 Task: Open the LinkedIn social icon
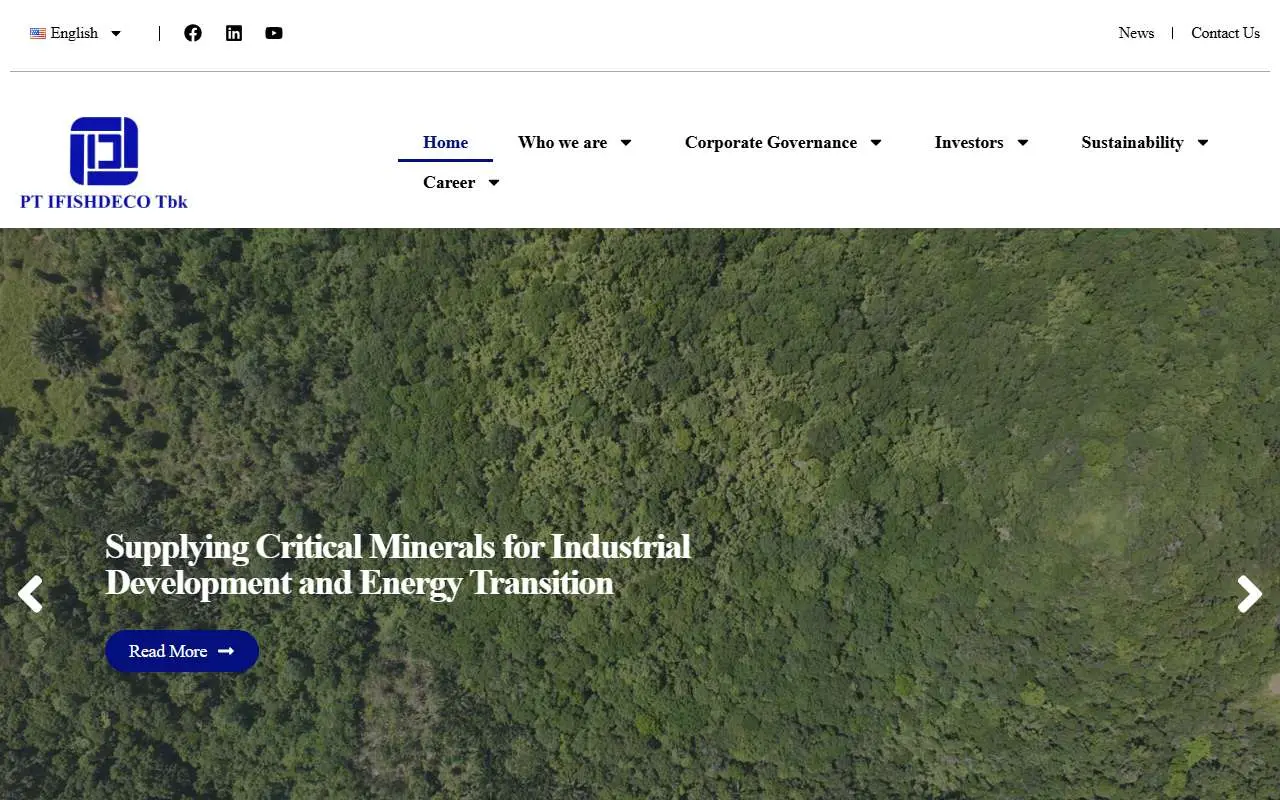pos(234,33)
